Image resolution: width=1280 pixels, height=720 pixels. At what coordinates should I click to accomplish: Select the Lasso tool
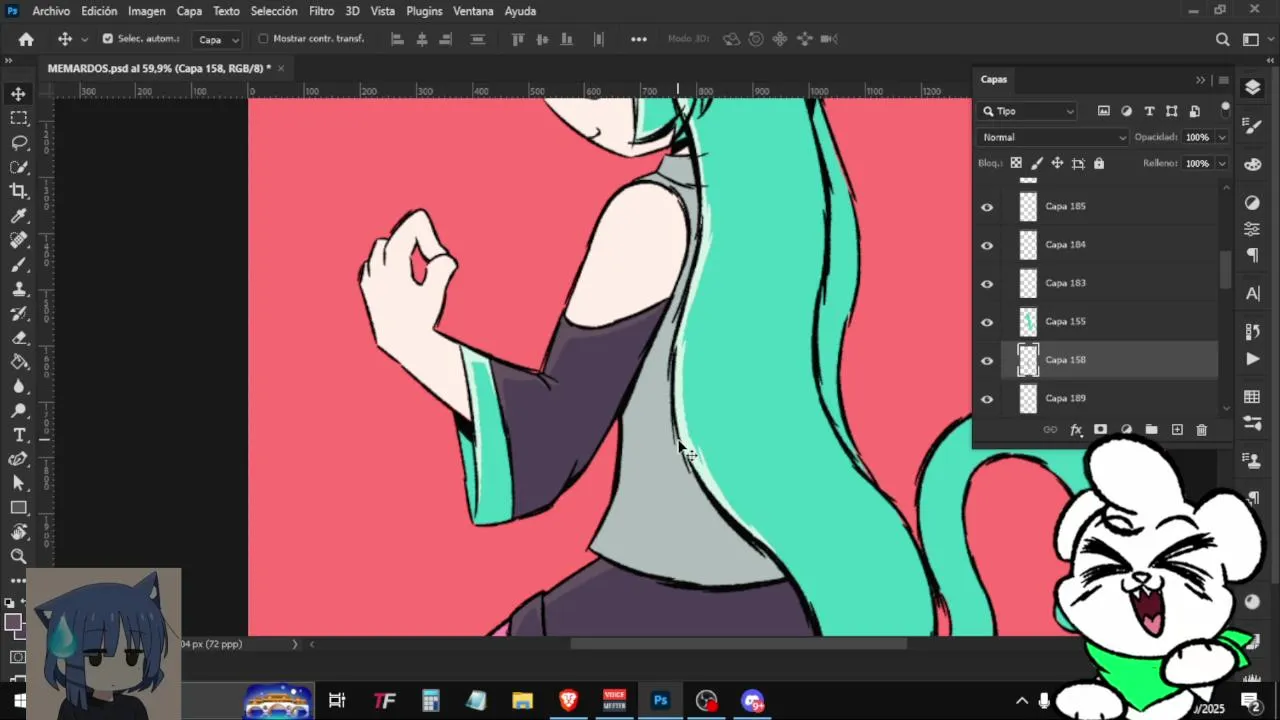(18, 142)
